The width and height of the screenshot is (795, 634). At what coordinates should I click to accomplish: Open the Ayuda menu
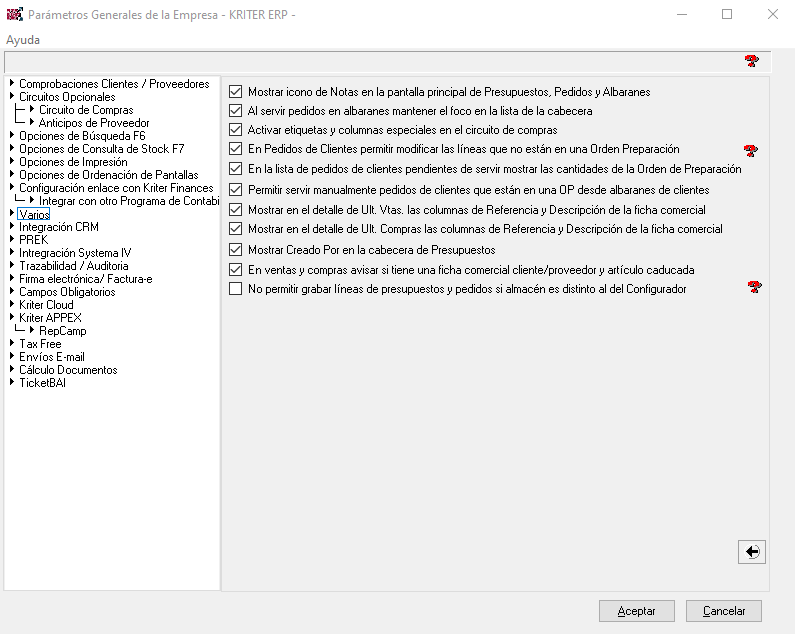[24, 40]
